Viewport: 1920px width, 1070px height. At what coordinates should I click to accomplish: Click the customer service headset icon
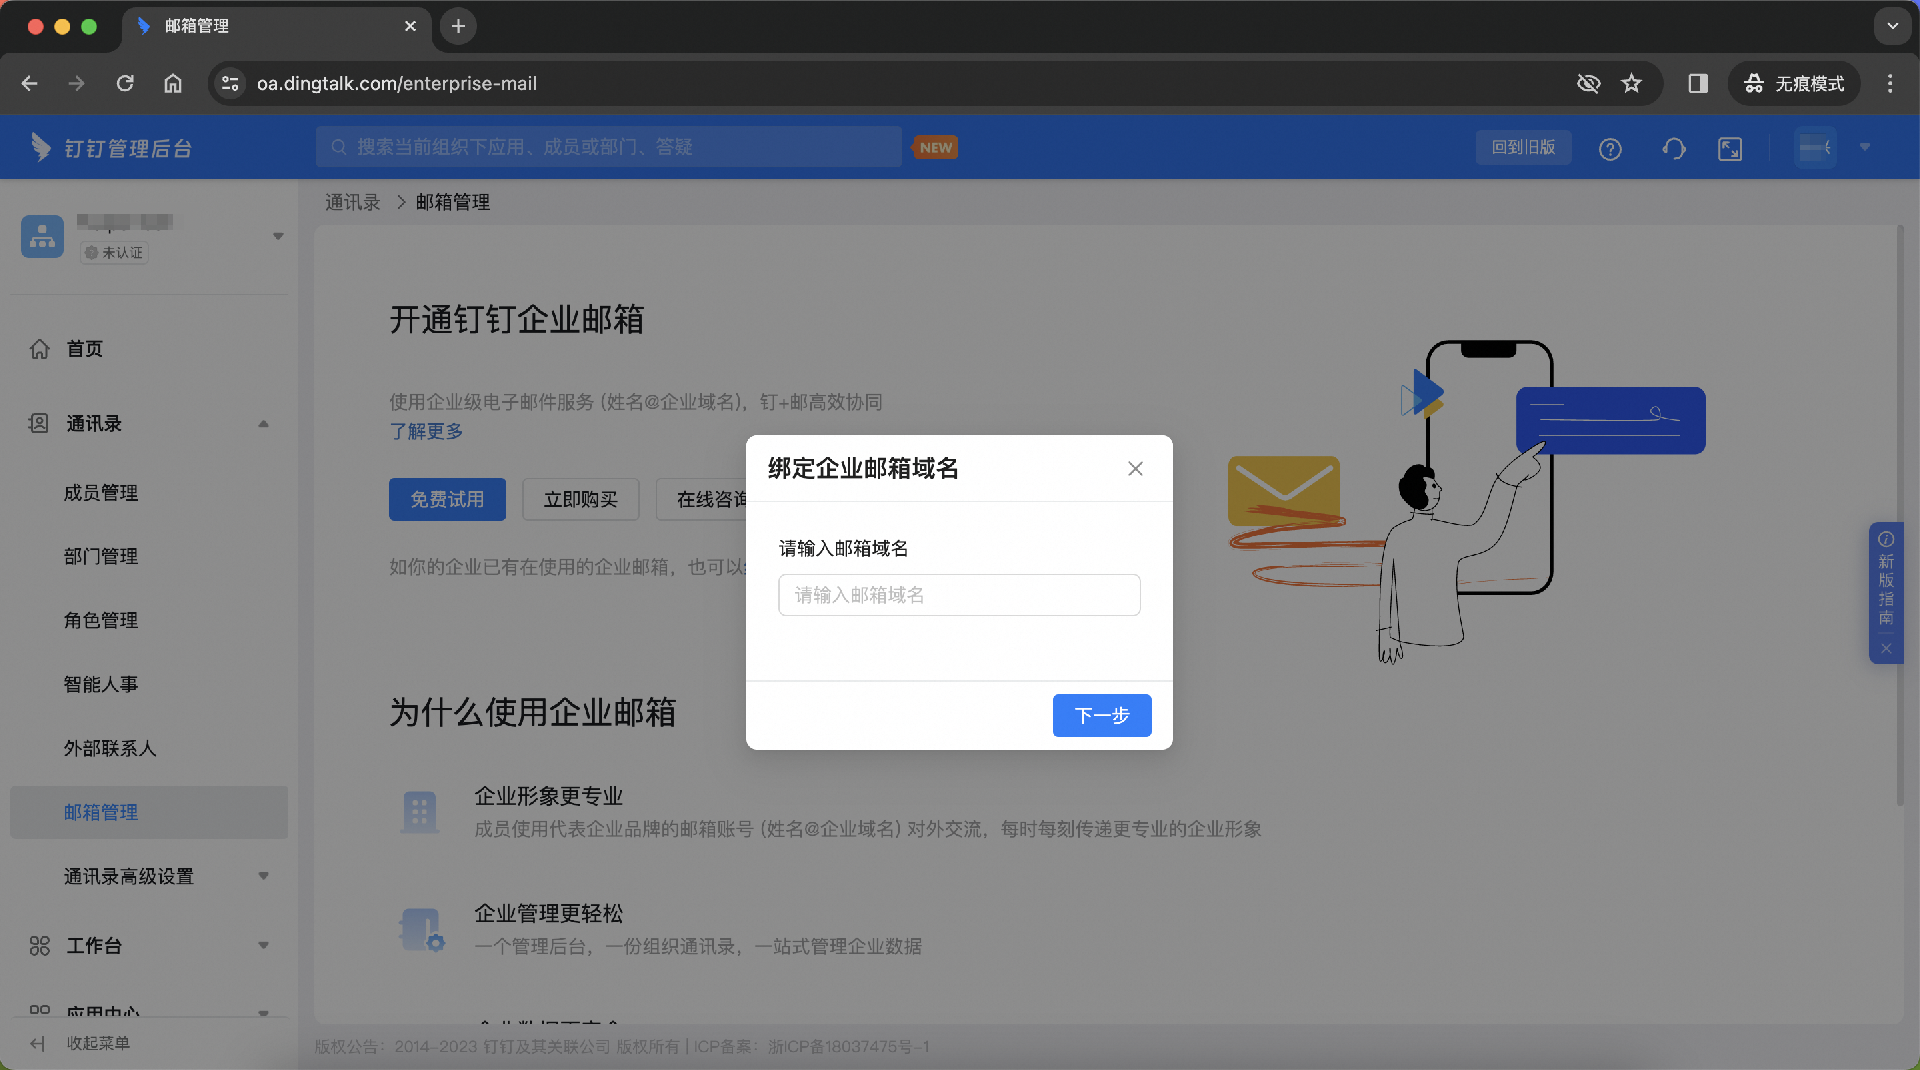click(1673, 148)
